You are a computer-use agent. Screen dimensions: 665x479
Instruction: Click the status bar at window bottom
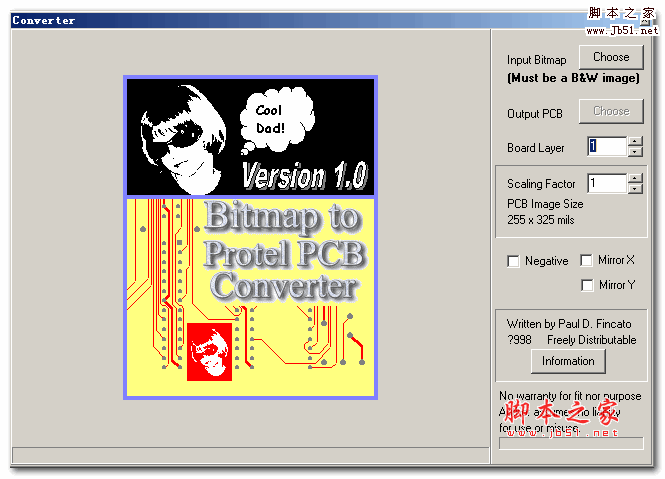pyautogui.click(x=251, y=455)
